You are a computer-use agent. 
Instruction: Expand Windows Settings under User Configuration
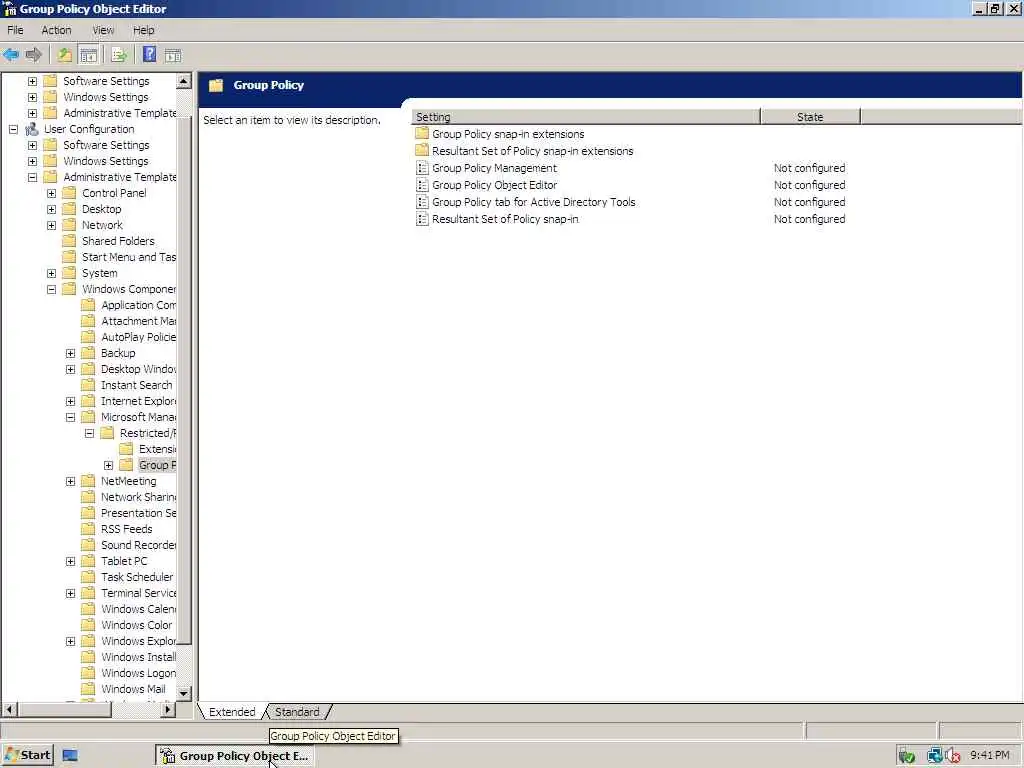point(32,161)
